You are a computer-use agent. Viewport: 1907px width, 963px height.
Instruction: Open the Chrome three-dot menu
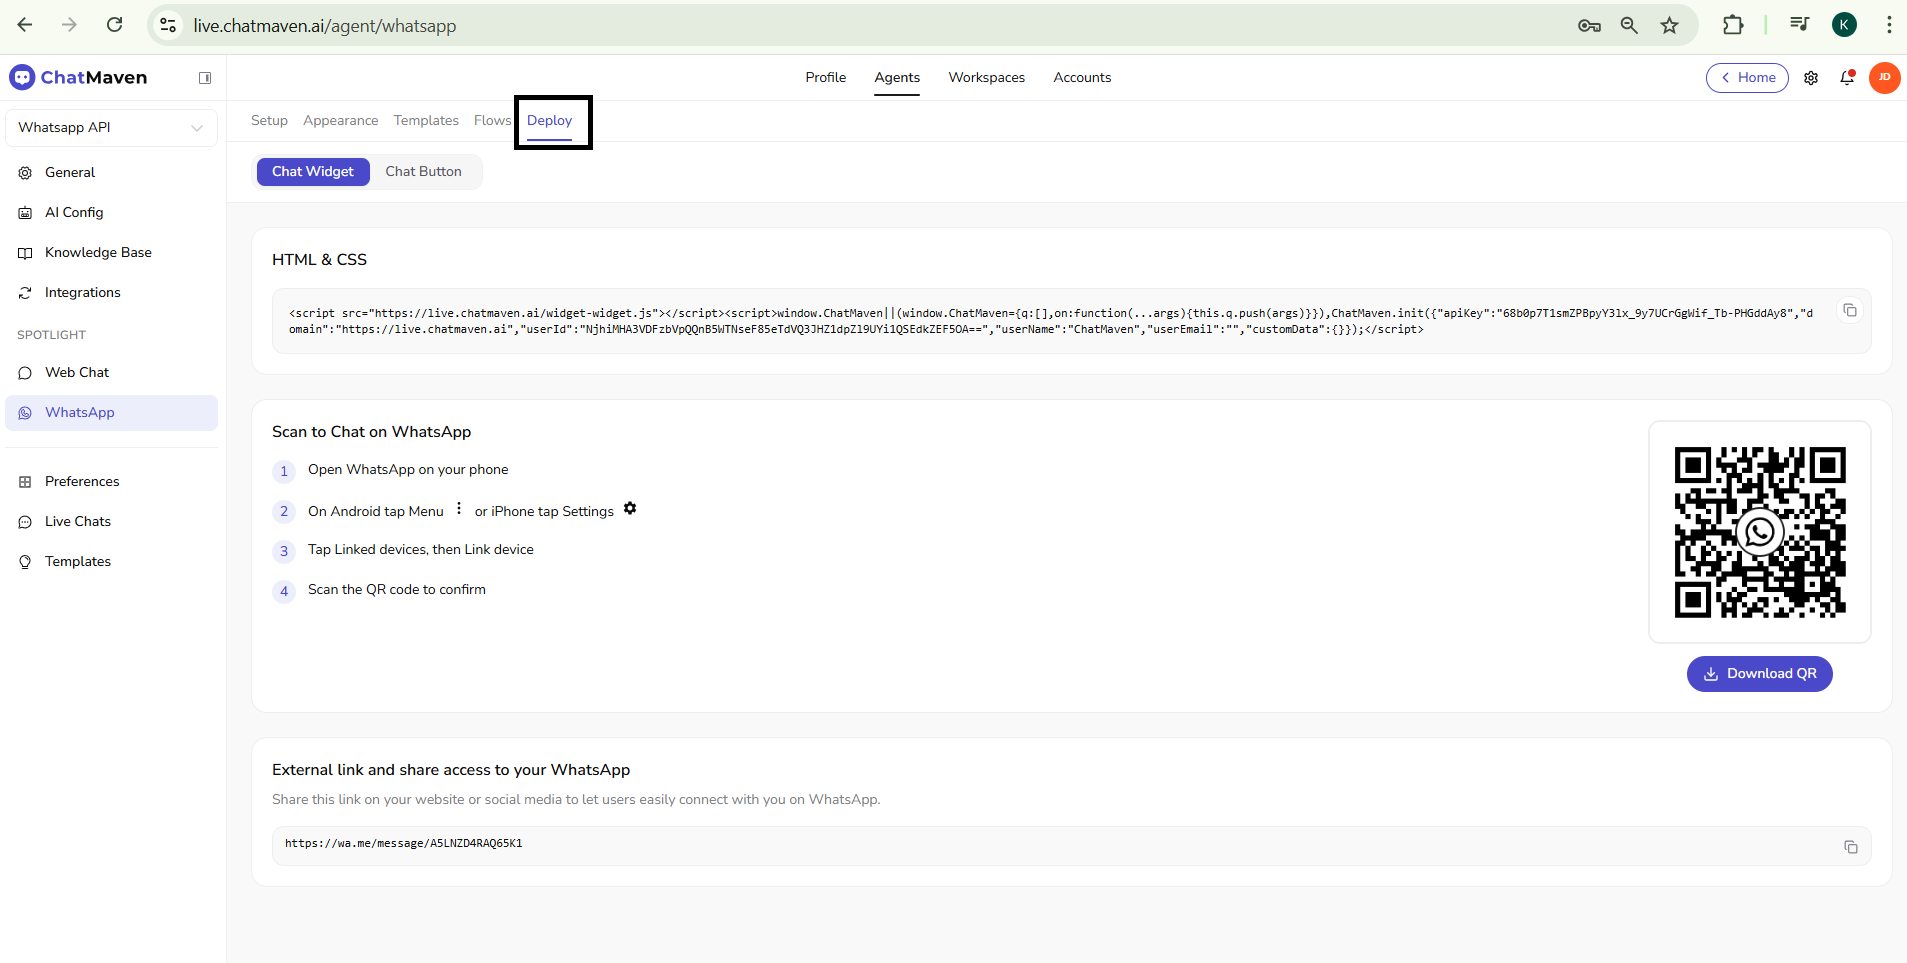pyautogui.click(x=1888, y=26)
